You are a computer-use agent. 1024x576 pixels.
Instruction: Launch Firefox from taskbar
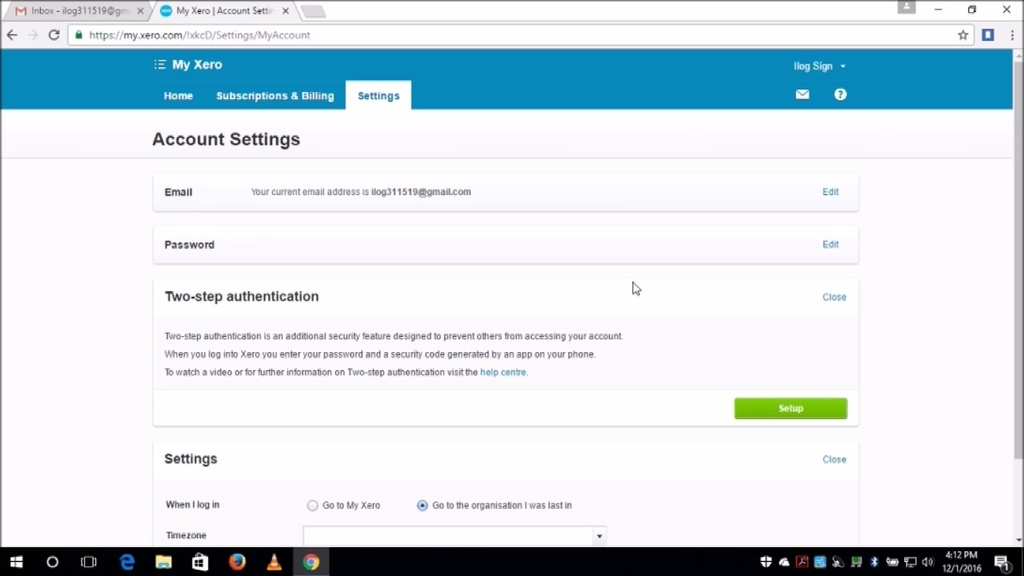pyautogui.click(x=237, y=562)
